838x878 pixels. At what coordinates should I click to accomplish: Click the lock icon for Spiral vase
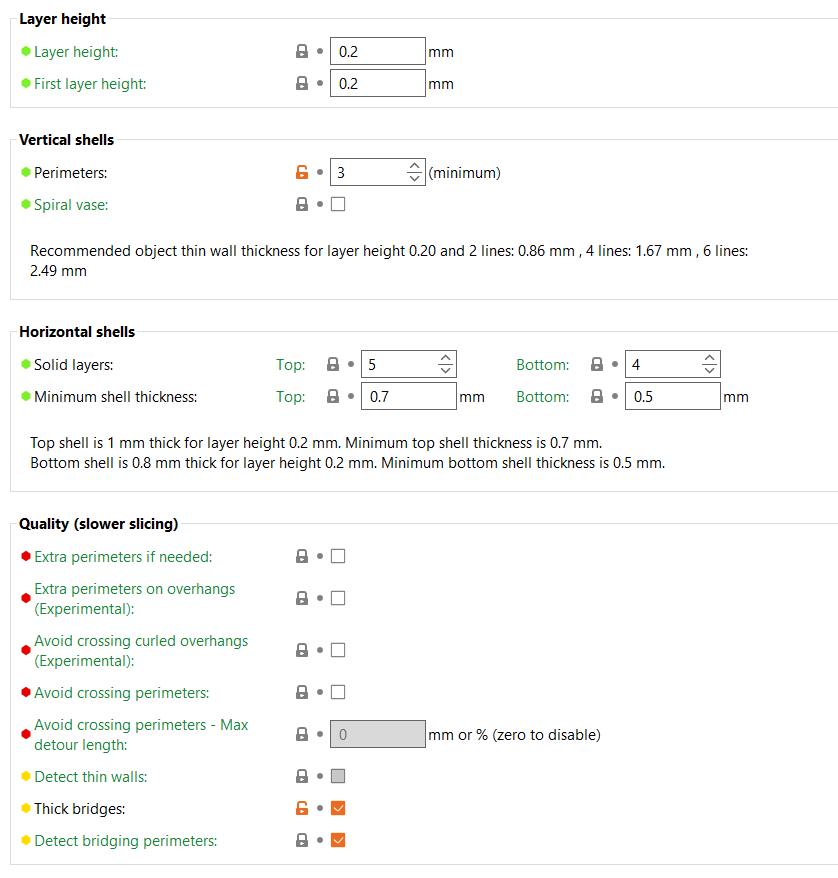click(x=302, y=204)
